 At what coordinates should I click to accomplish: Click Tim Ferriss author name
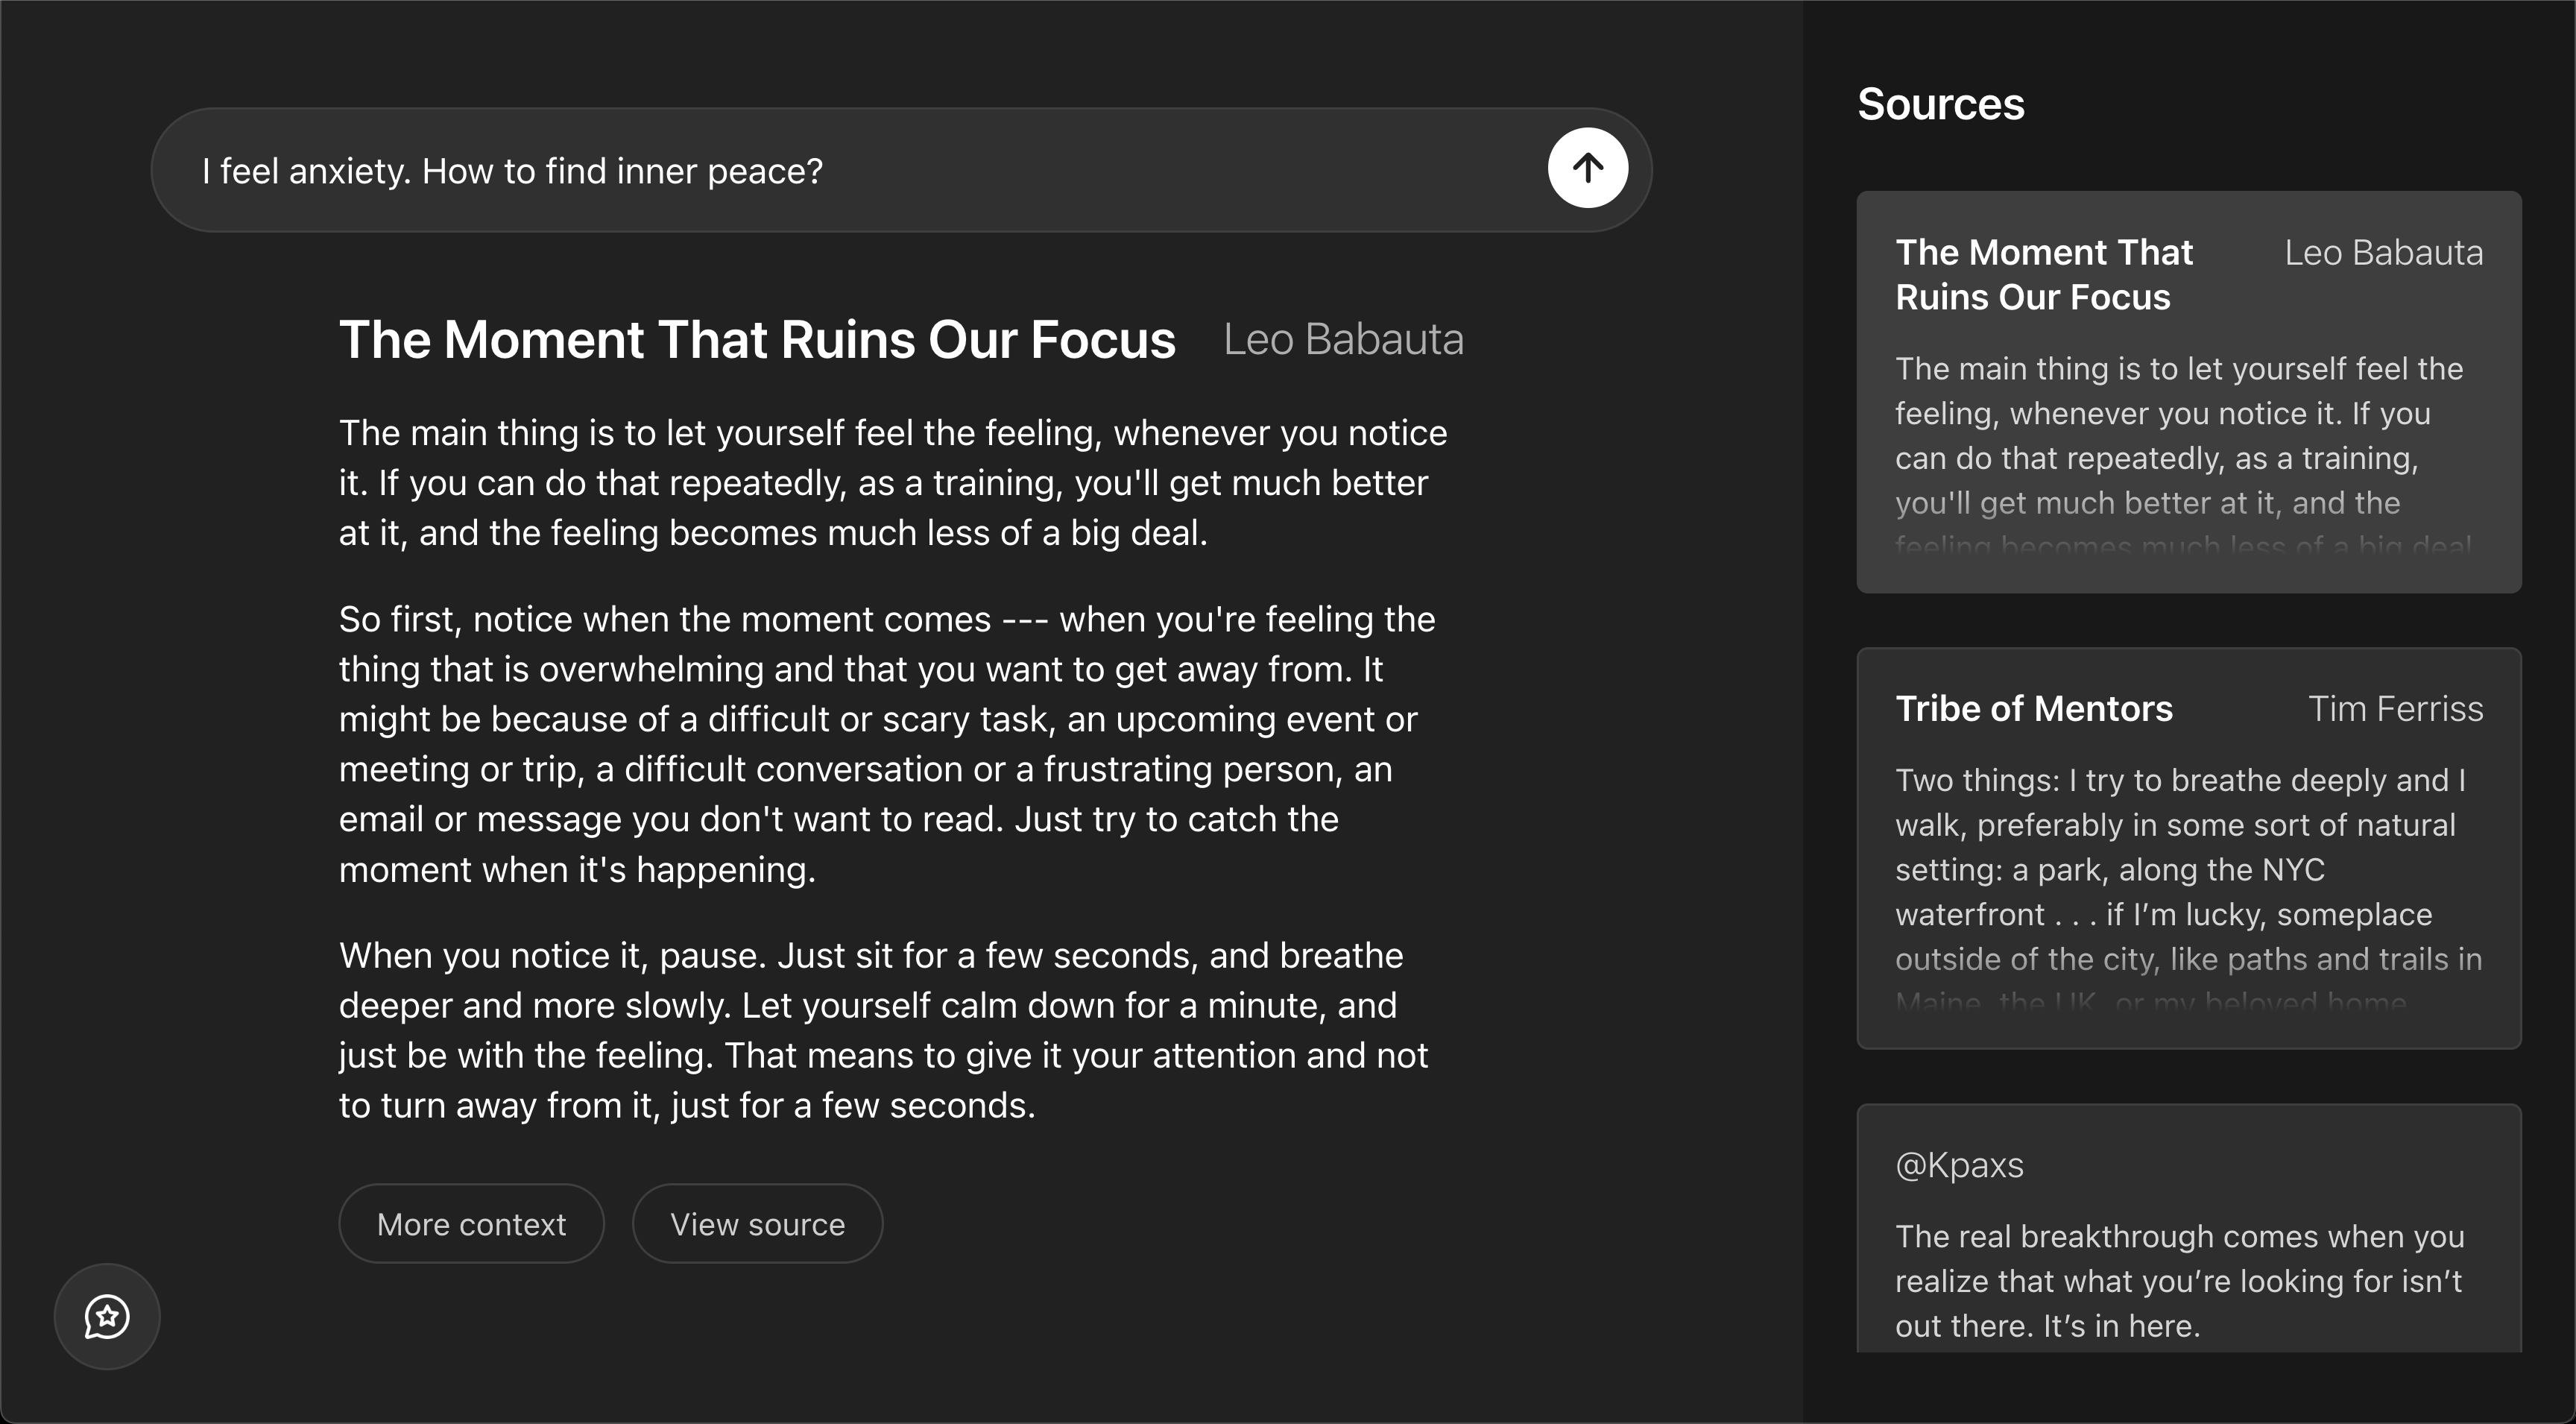point(2395,709)
